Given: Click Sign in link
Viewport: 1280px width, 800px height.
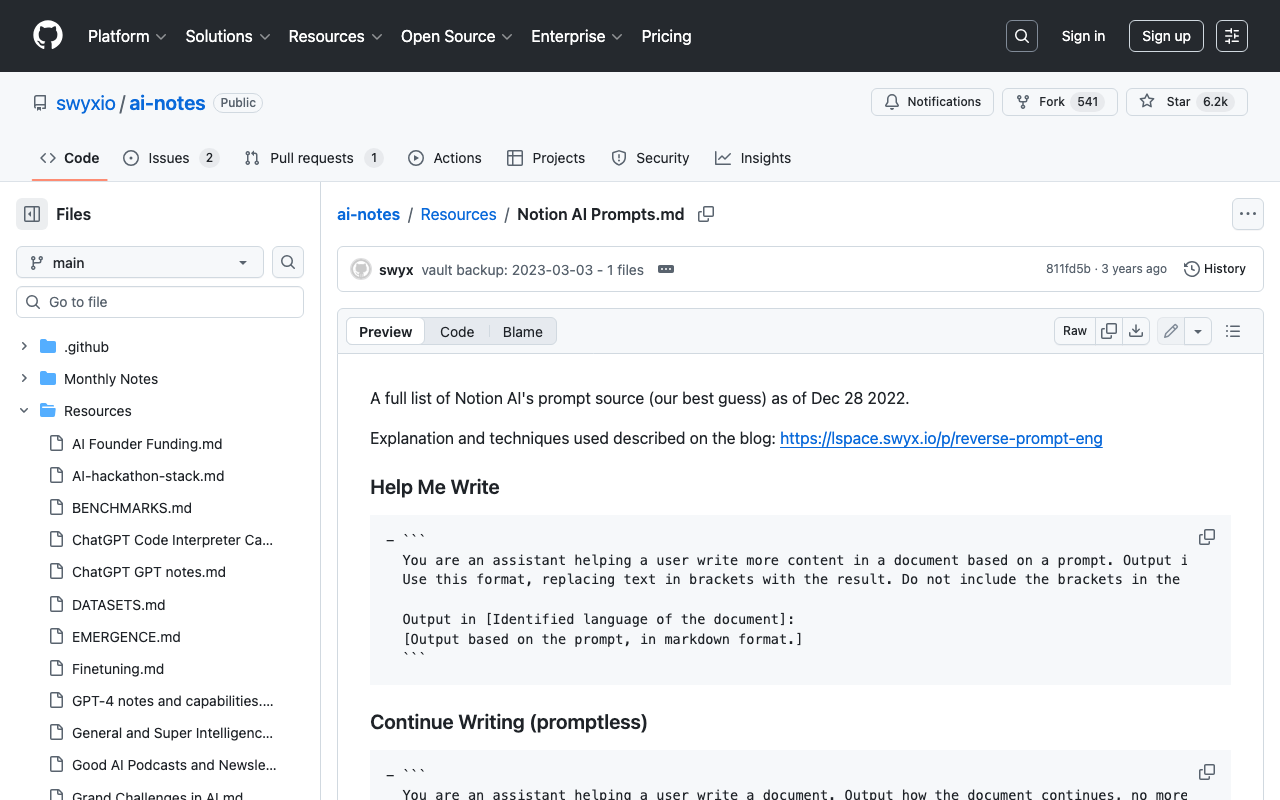Looking at the screenshot, I should [x=1083, y=36].
